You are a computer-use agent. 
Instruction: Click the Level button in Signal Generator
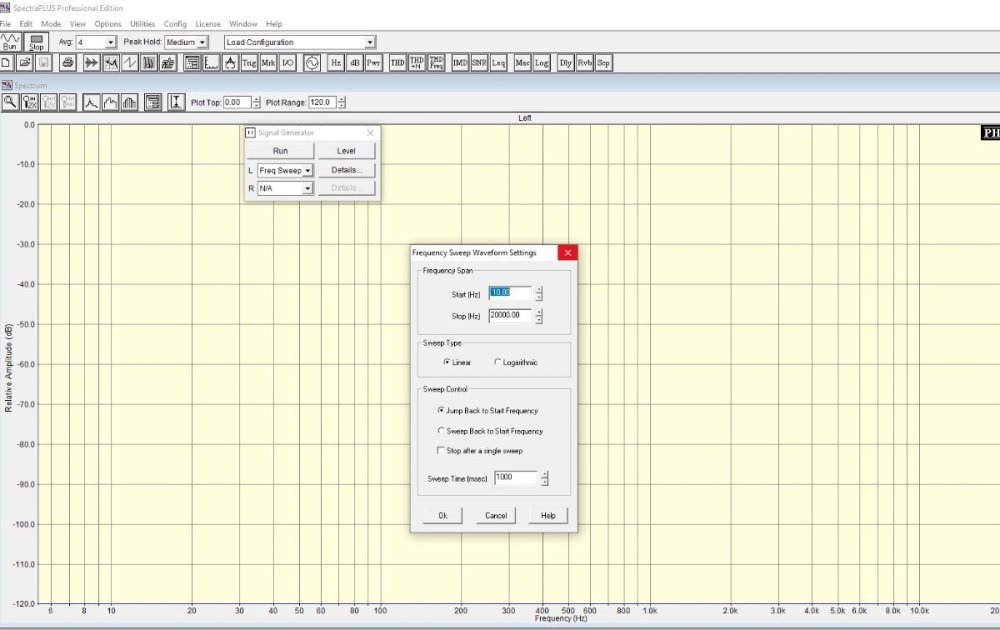pyautogui.click(x=346, y=151)
